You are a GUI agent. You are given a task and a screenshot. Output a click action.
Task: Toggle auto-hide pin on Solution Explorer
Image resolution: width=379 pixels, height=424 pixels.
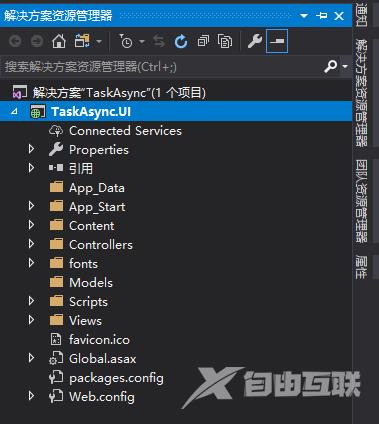(322, 16)
